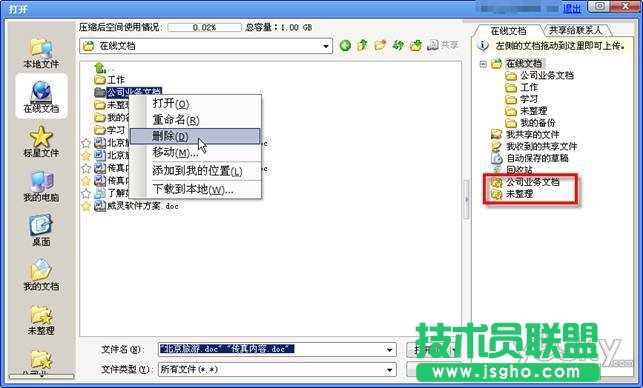
Task: Choose 下载到本地(W)... from context menu
Action: click(x=196, y=189)
